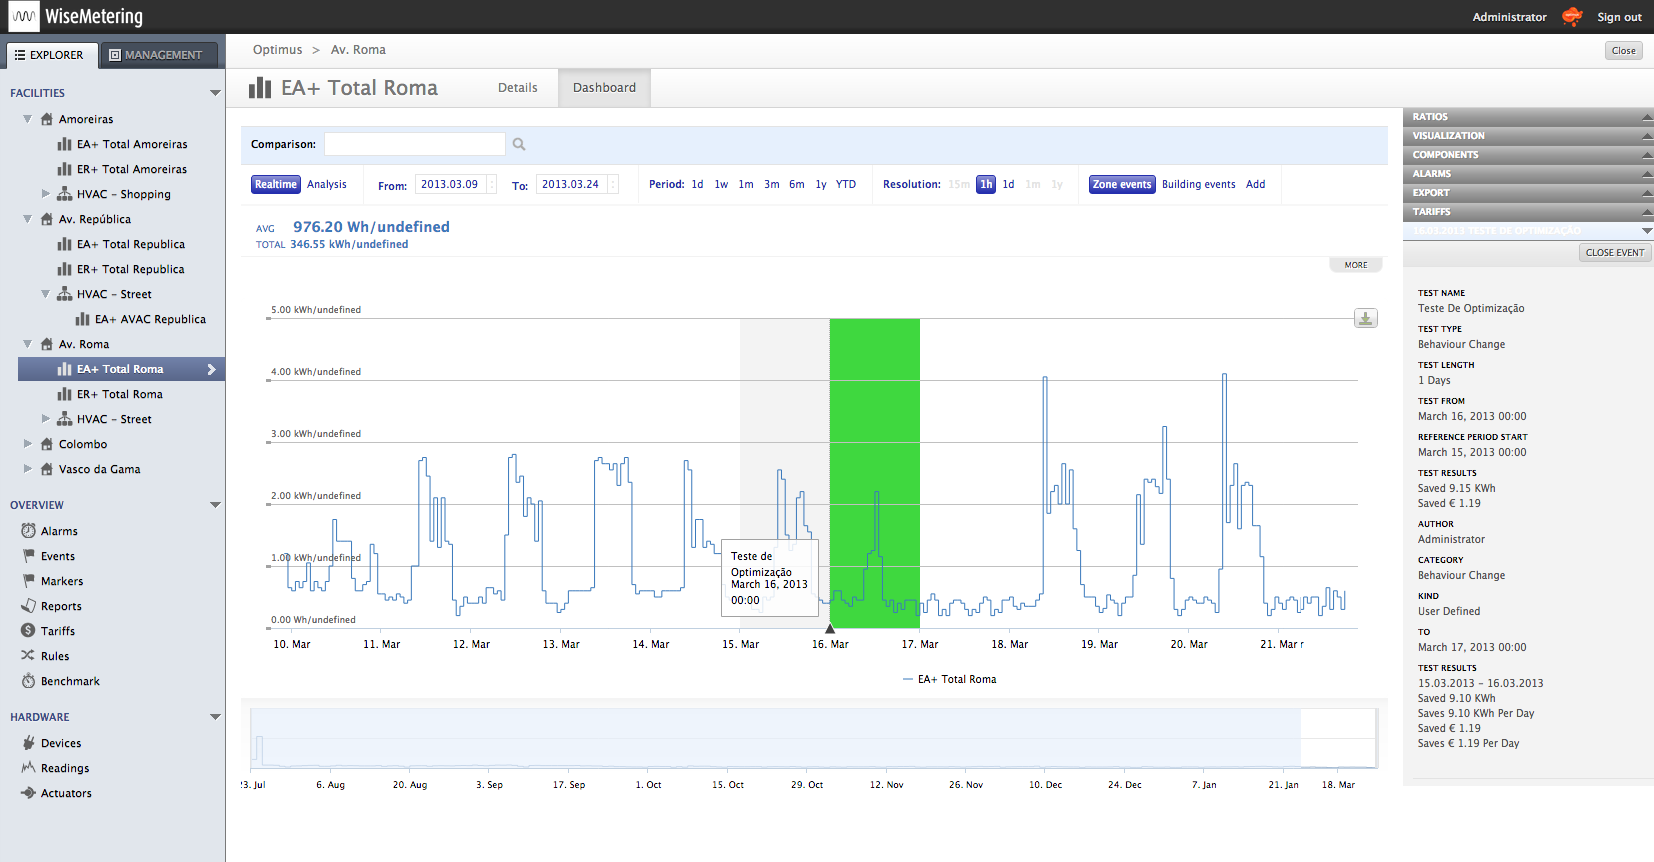Click the Comparison input field
1654x862 pixels.
pos(414,144)
